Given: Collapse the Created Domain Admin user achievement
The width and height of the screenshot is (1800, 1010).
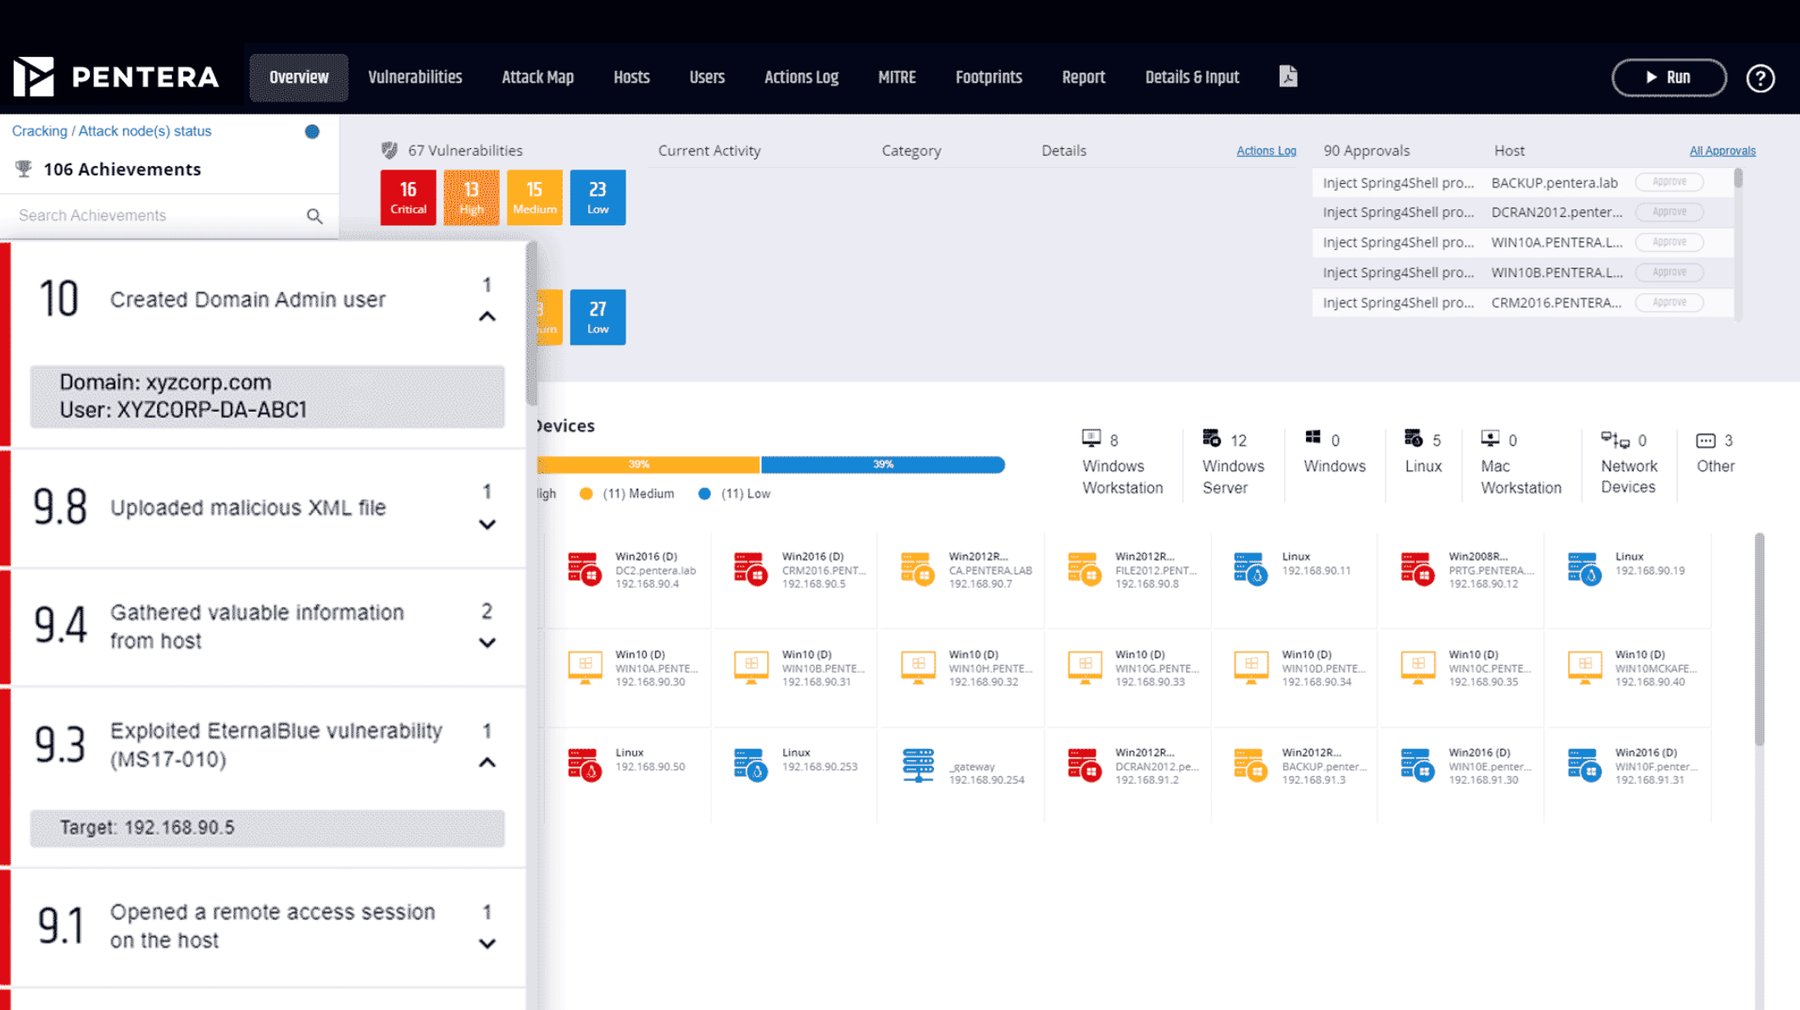Looking at the screenshot, I should 487,317.
